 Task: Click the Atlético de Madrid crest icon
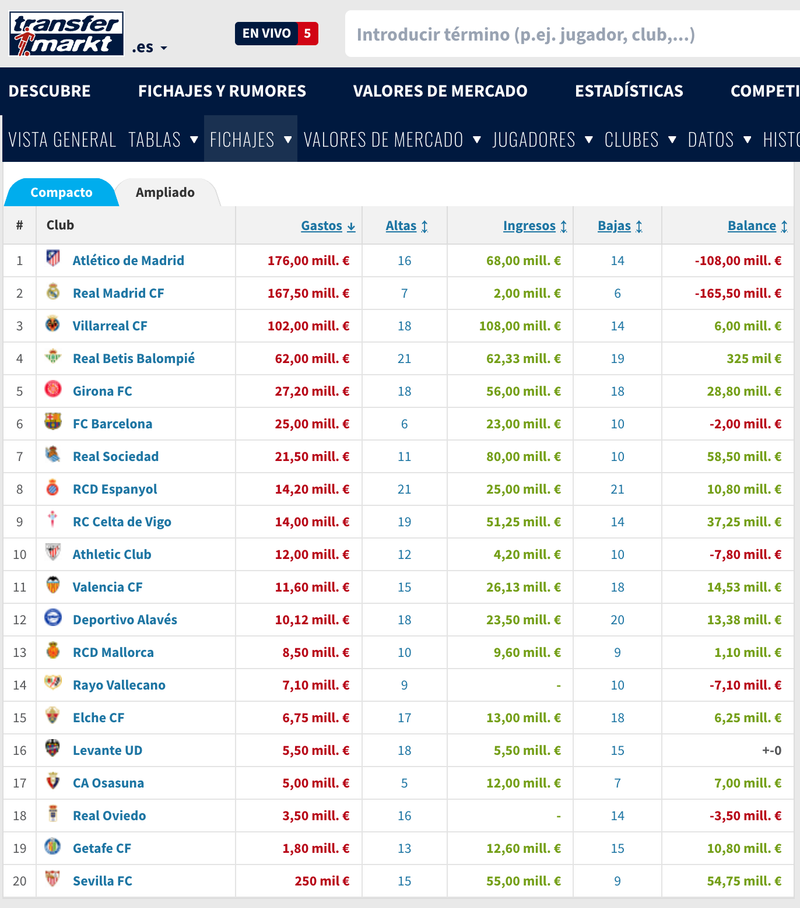tap(53, 260)
